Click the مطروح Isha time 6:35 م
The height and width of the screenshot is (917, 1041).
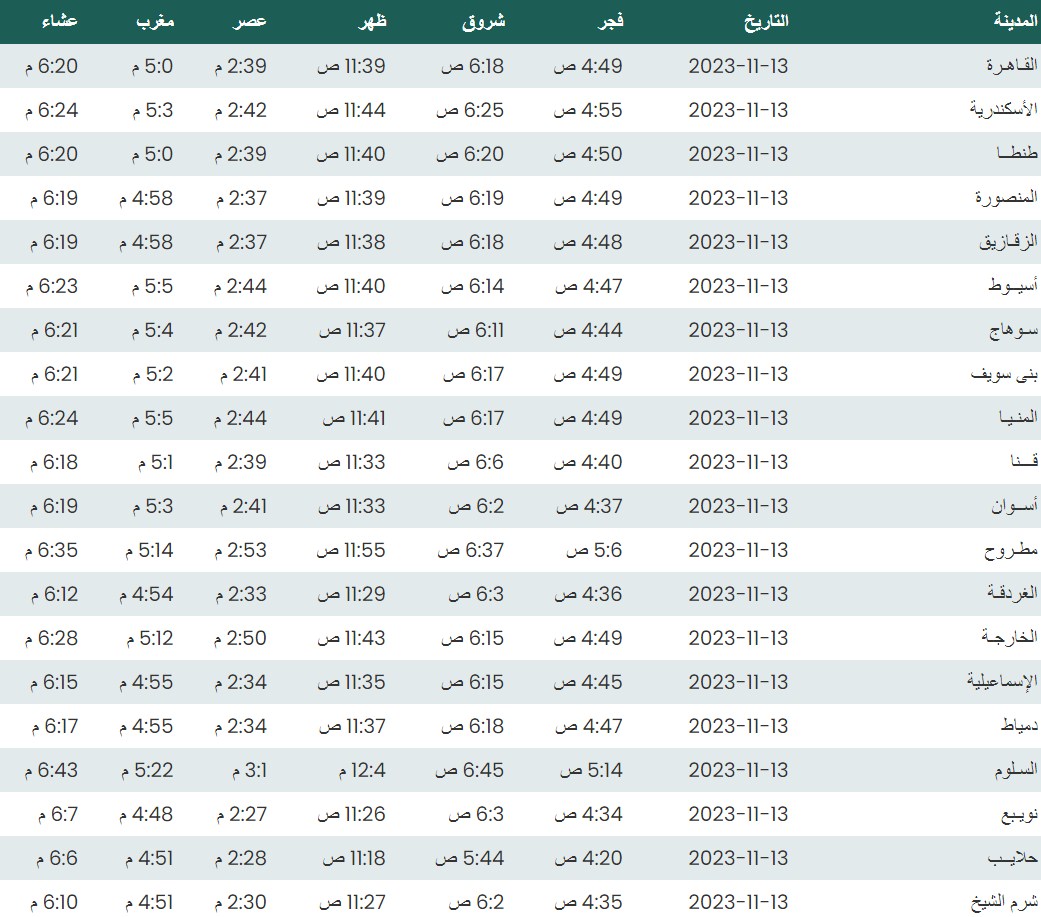click(x=54, y=550)
